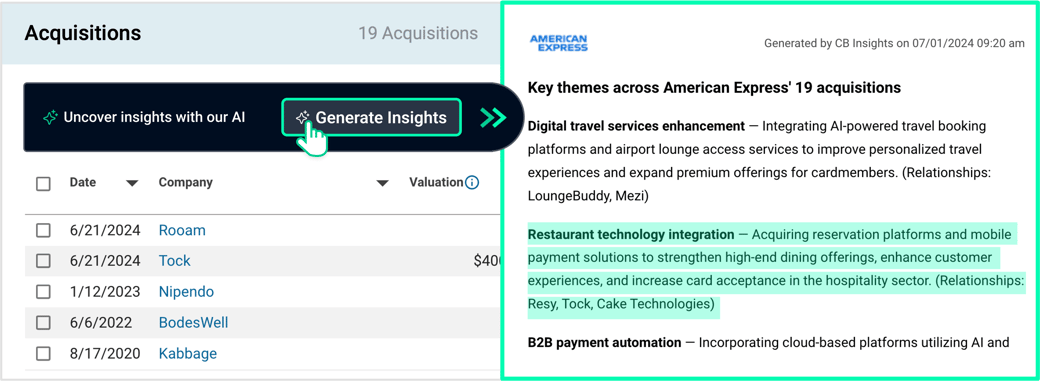Viewport: 1040px width, 382px height.
Task: Click the Digital travel services enhancement heading
Action: click(x=636, y=126)
